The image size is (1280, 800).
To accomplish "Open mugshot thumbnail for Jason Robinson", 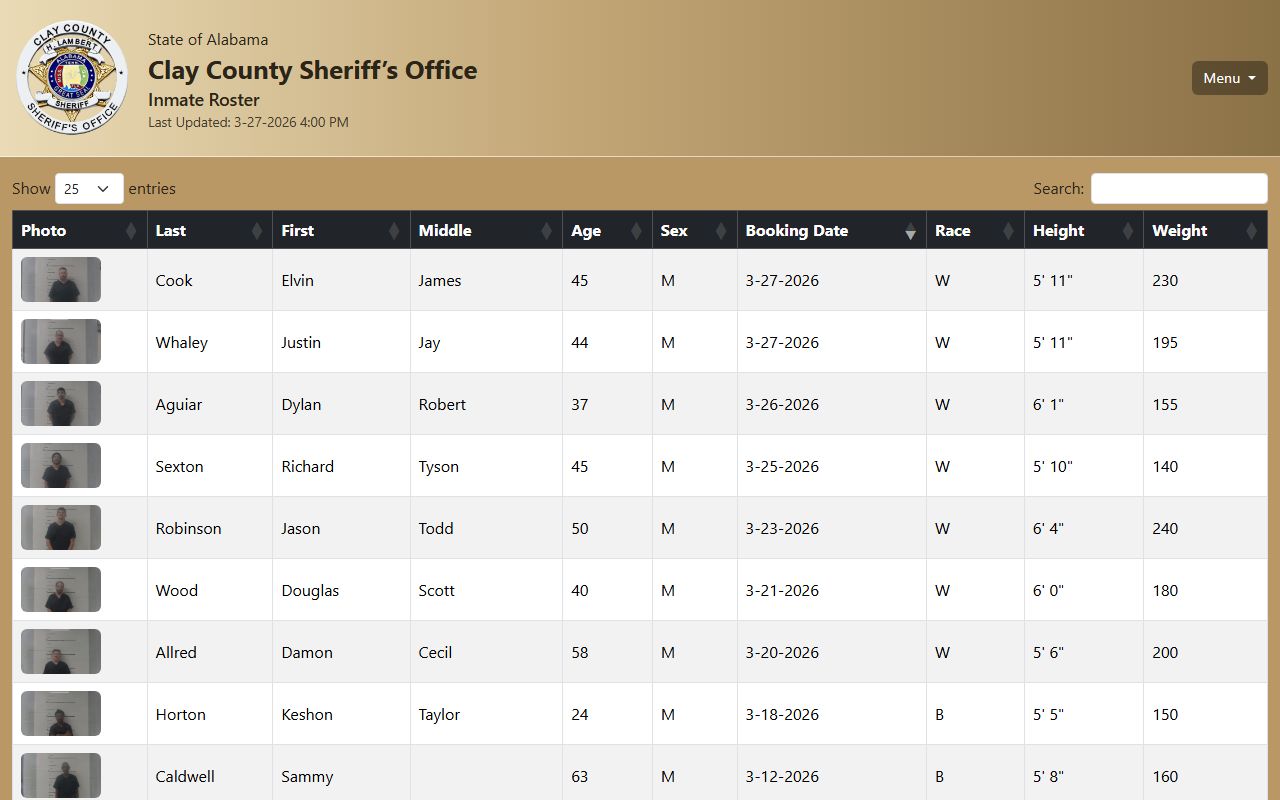I will click(x=61, y=528).
